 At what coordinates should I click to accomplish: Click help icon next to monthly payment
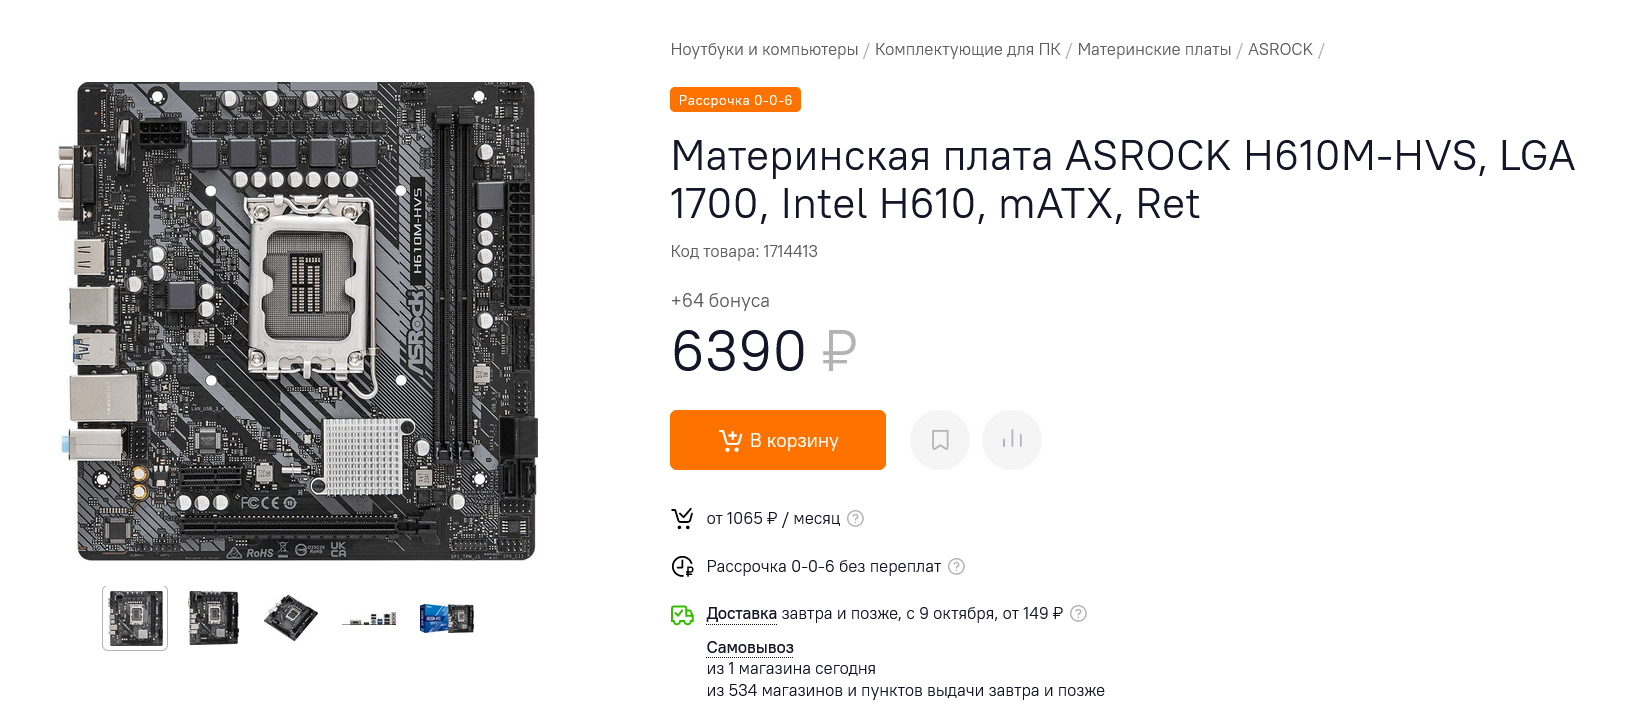pos(856,518)
